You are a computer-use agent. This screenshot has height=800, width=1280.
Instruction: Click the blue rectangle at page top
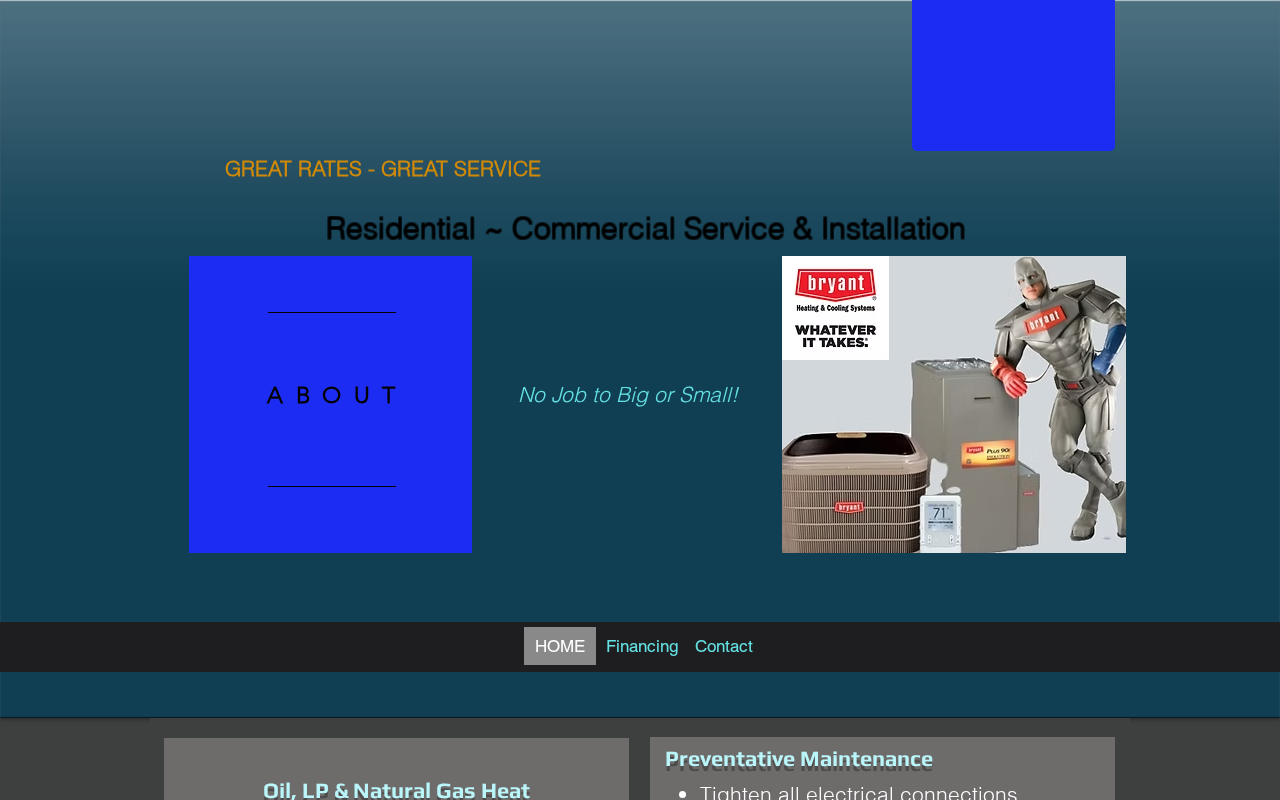[1013, 75]
